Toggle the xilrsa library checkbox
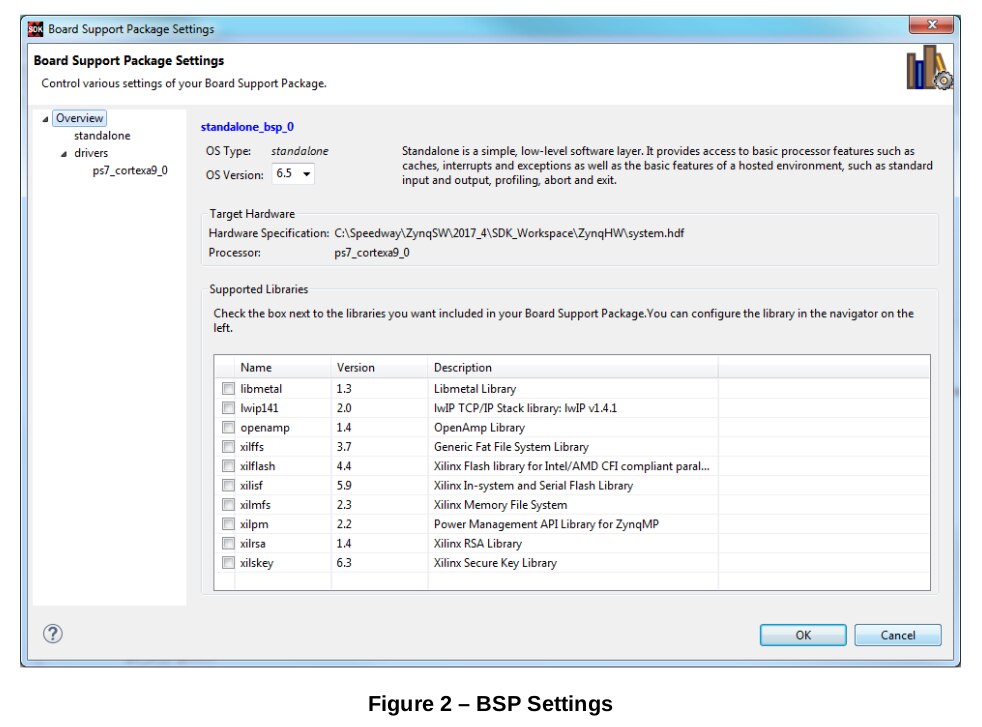This screenshot has height=727, width=982. pos(228,544)
